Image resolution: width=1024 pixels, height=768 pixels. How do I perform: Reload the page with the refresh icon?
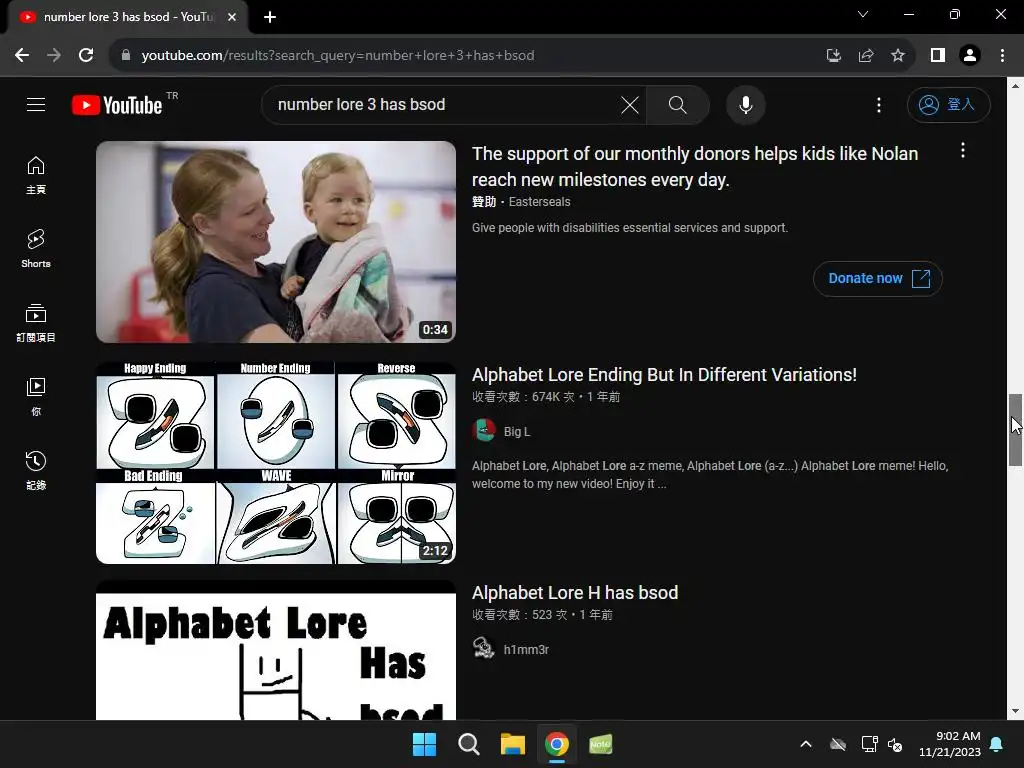coord(86,56)
